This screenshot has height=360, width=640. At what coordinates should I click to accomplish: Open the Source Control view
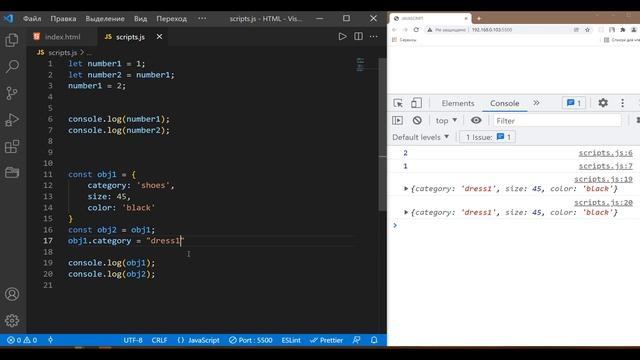12,93
